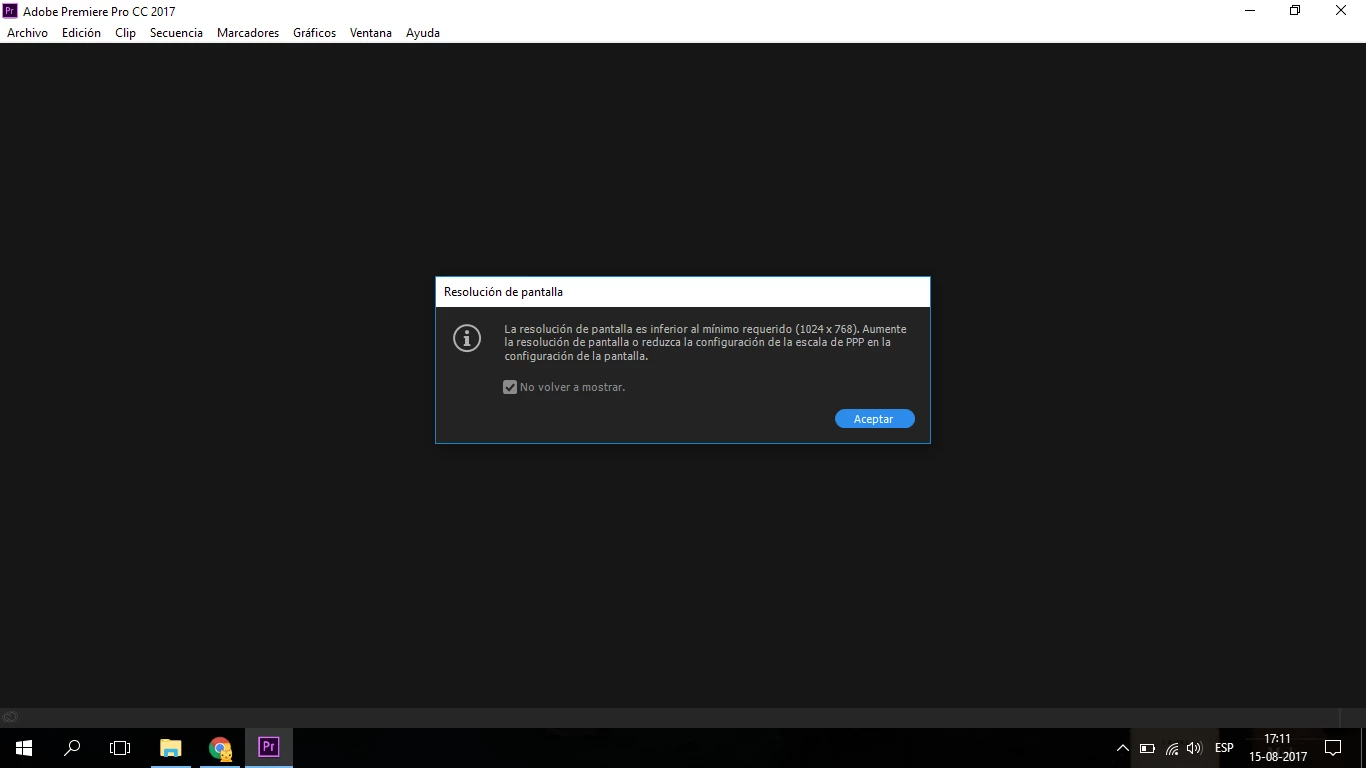Click the Aceptar button in the dialog

point(874,419)
